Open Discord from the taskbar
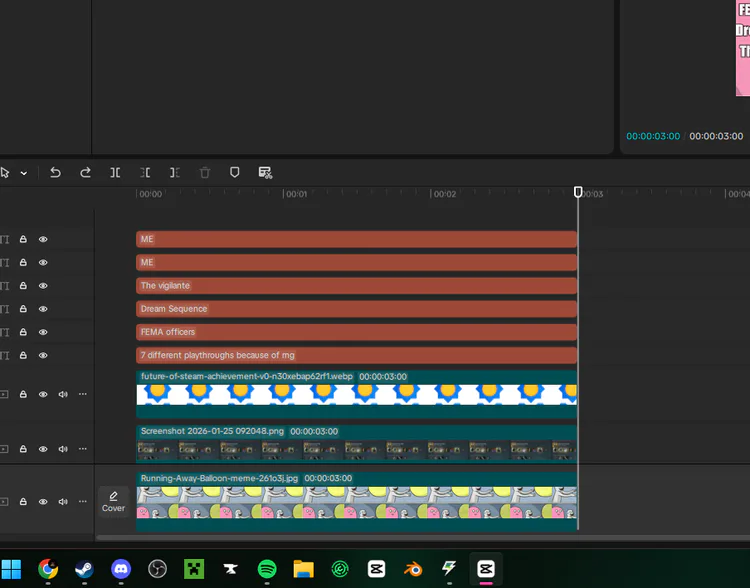This screenshot has width=750, height=588. (121, 569)
